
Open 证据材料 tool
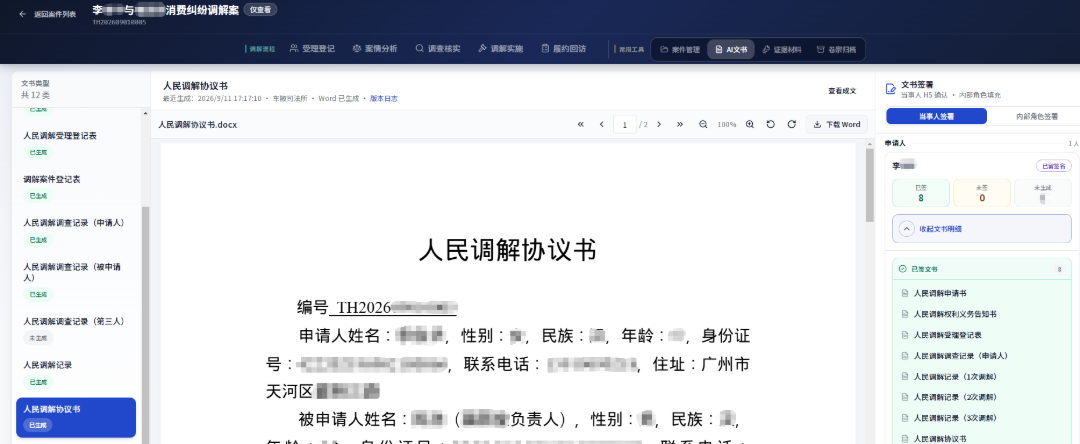click(x=782, y=50)
